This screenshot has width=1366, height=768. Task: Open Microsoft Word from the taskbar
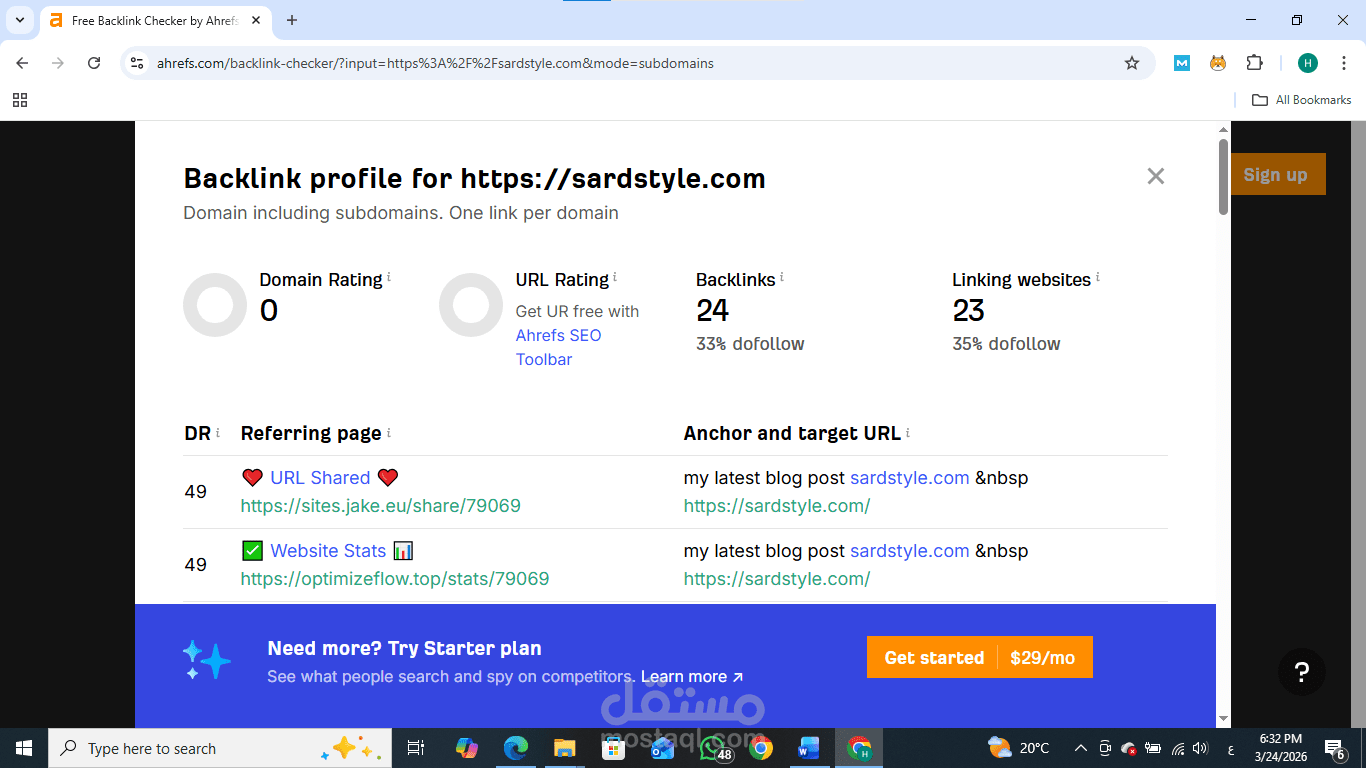click(x=809, y=748)
